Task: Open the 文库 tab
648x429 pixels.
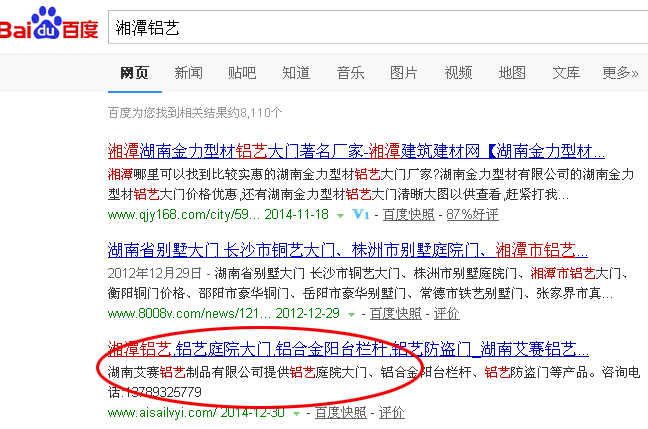Action: point(566,73)
